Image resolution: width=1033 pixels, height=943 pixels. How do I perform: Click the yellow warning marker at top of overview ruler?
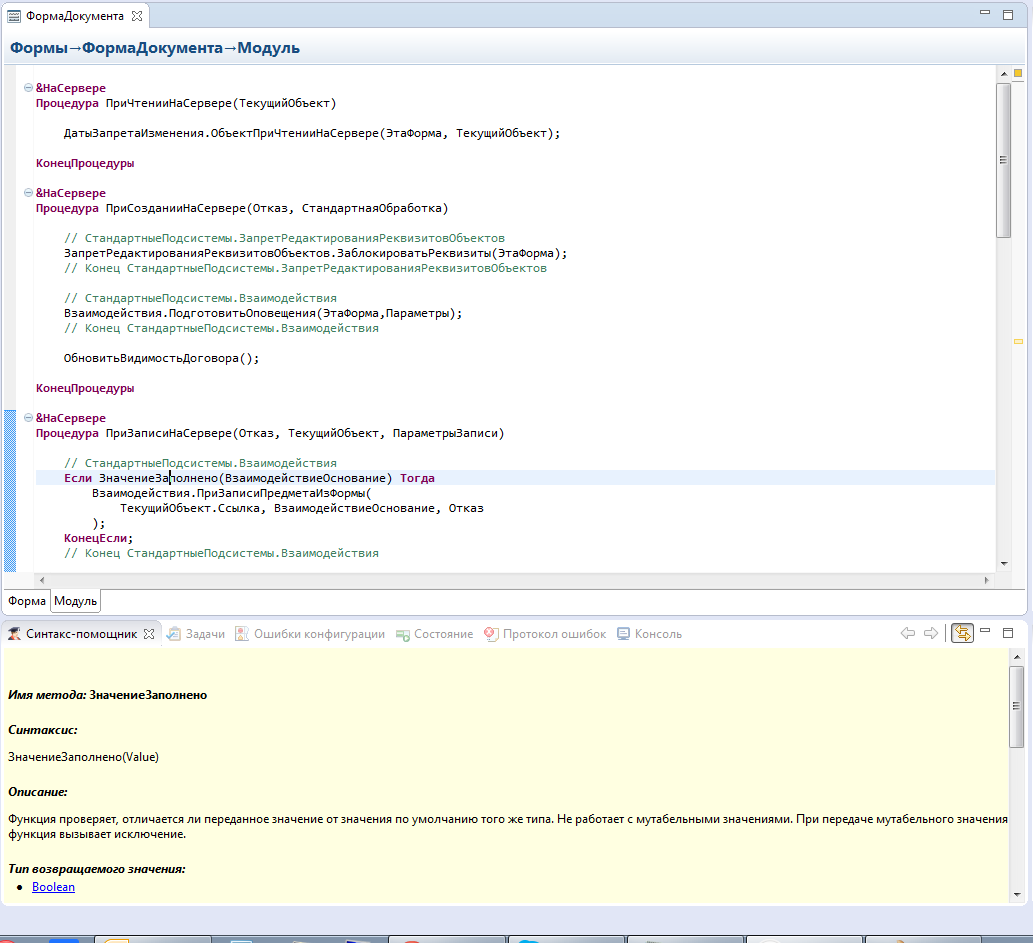[1018, 73]
